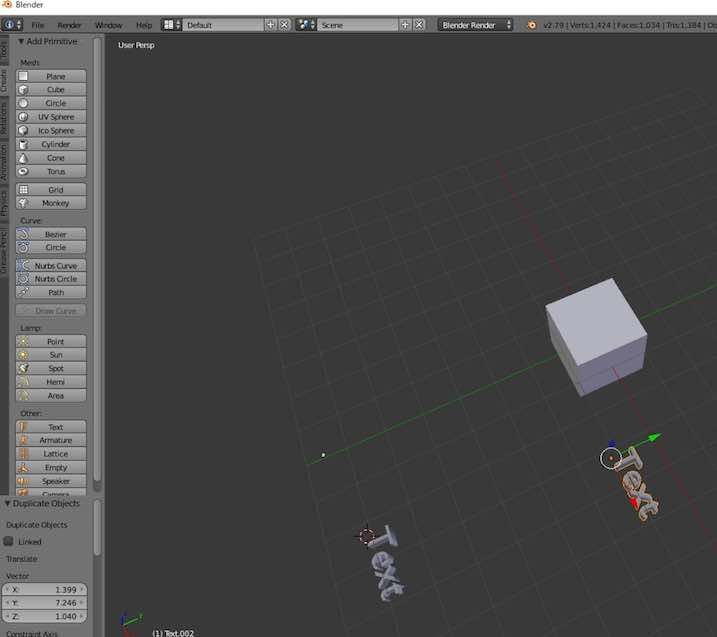The width and height of the screenshot is (717, 637).
Task: Add an Armature object
Action: point(51,440)
